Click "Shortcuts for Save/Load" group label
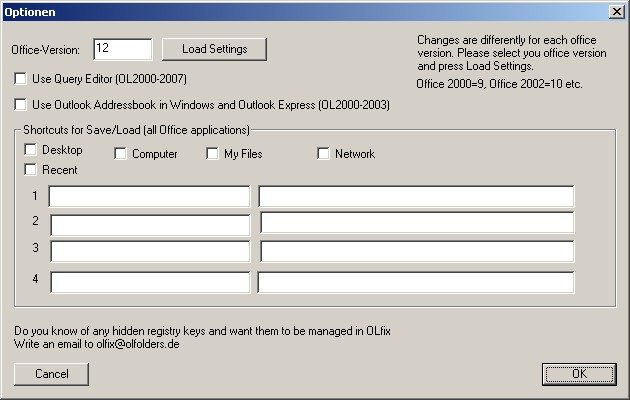The width and height of the screenshot is (630, 400). (x=136, y=130)
